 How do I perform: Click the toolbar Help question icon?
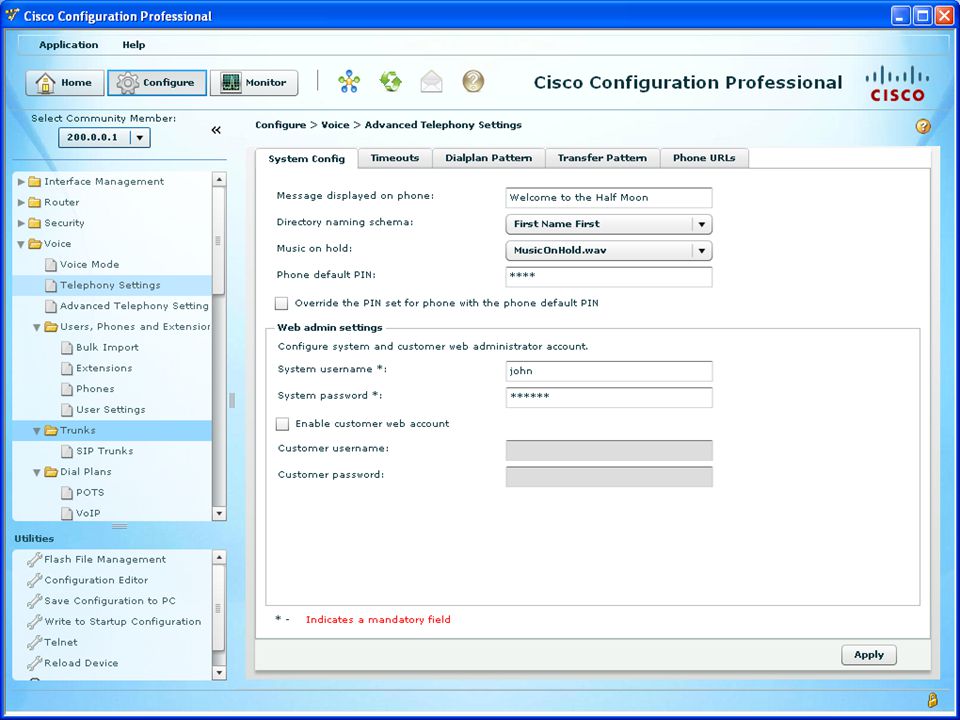point(473,81)
